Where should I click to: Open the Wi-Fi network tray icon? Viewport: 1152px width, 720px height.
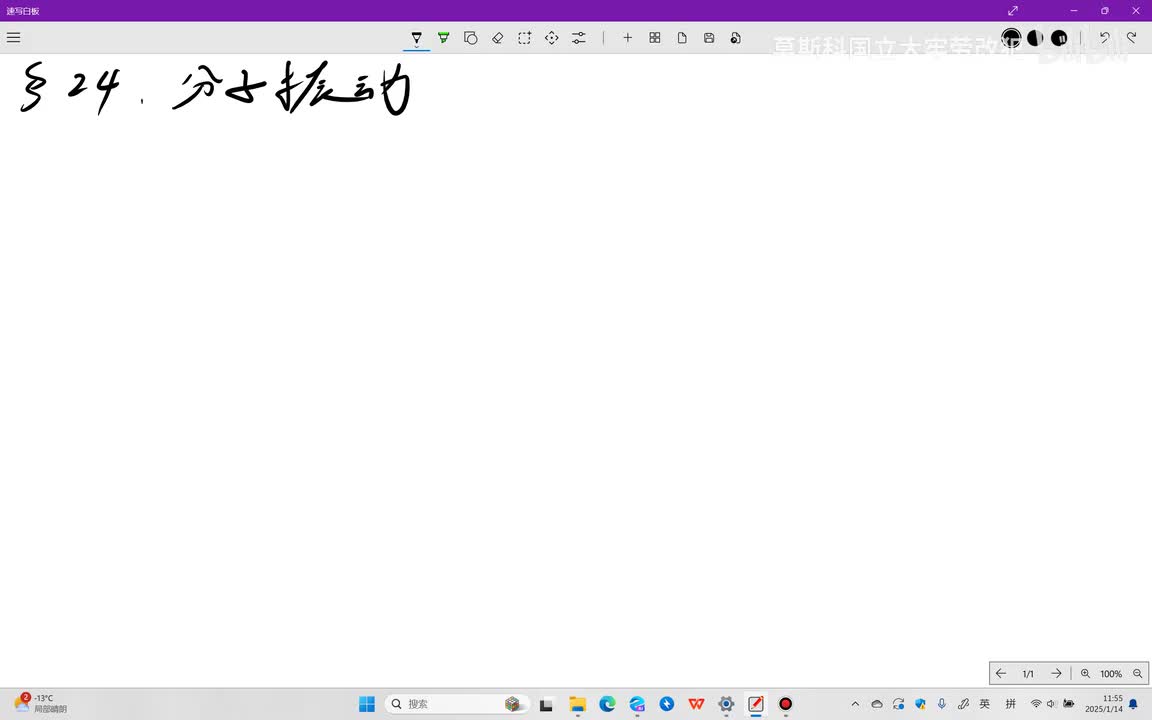pos(1036,704)
